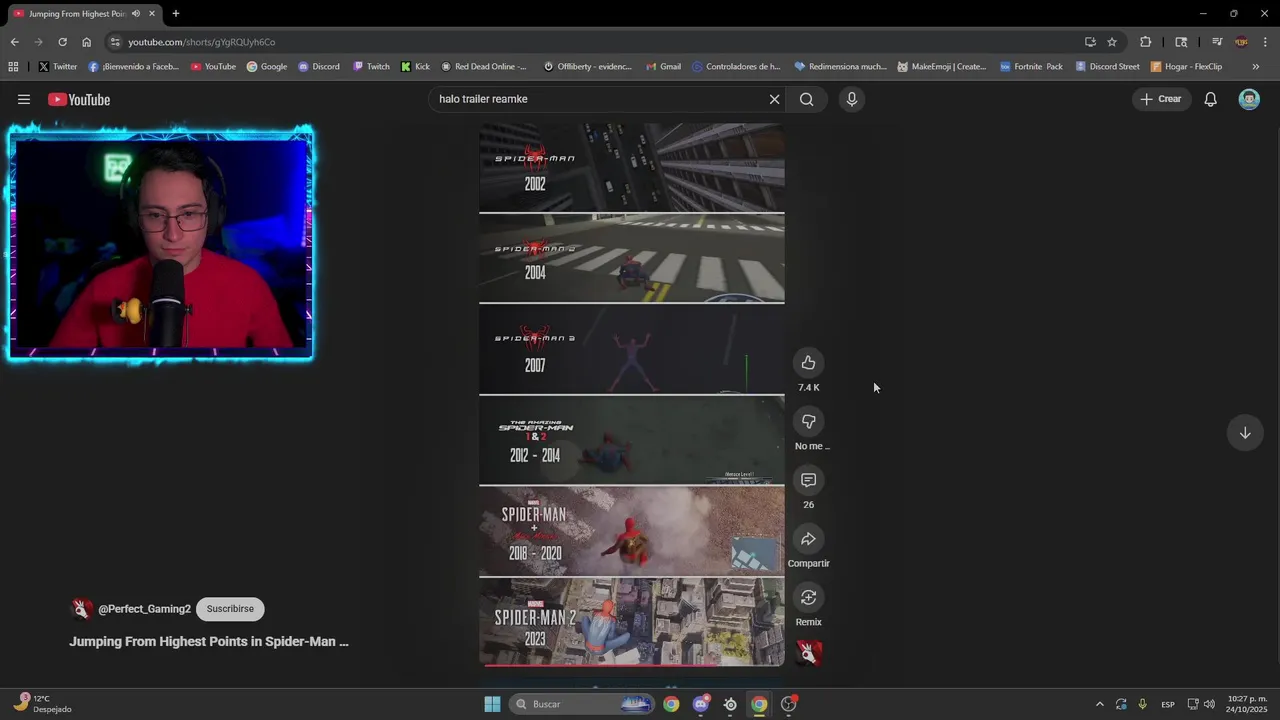Go to YouTube home via logo
Viewport: 1280px width, 720px height.
79,99
